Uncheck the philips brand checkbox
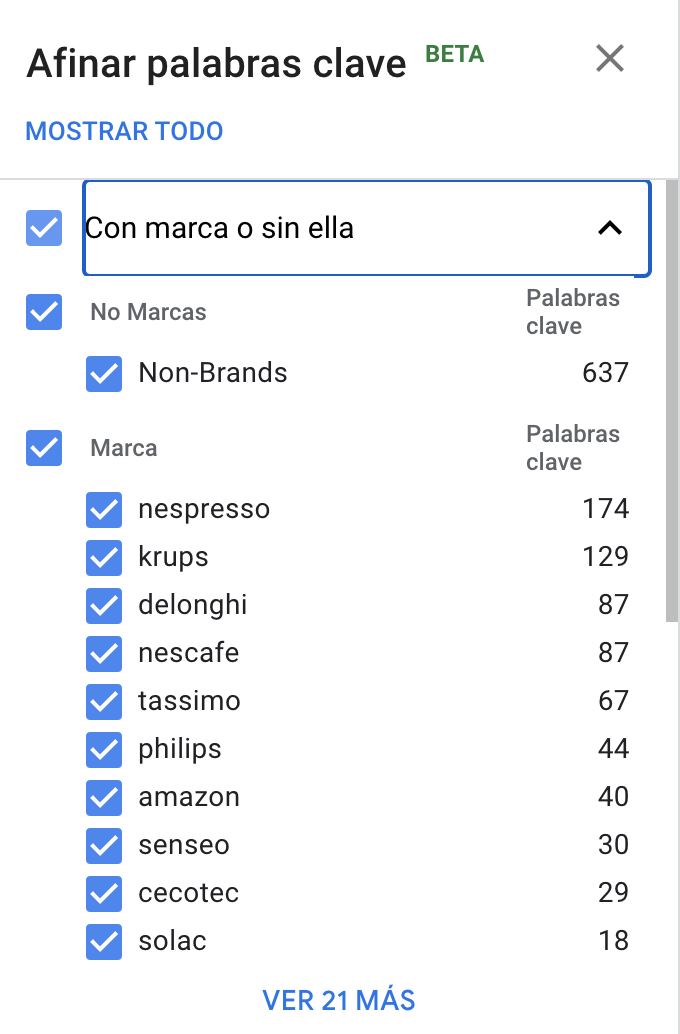The height and width of the screenshot is (1034, 680). click(x=104, y=749)
